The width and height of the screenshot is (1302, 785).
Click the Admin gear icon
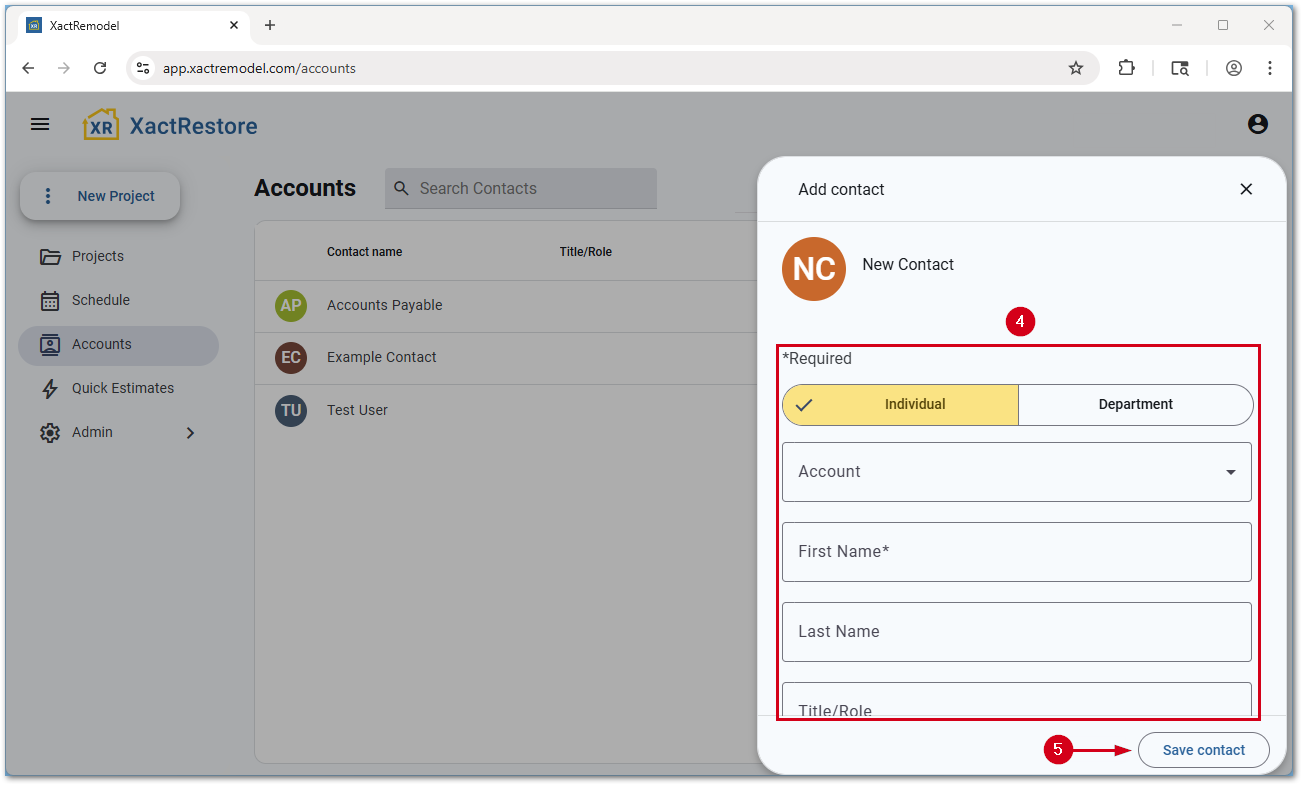50,432
